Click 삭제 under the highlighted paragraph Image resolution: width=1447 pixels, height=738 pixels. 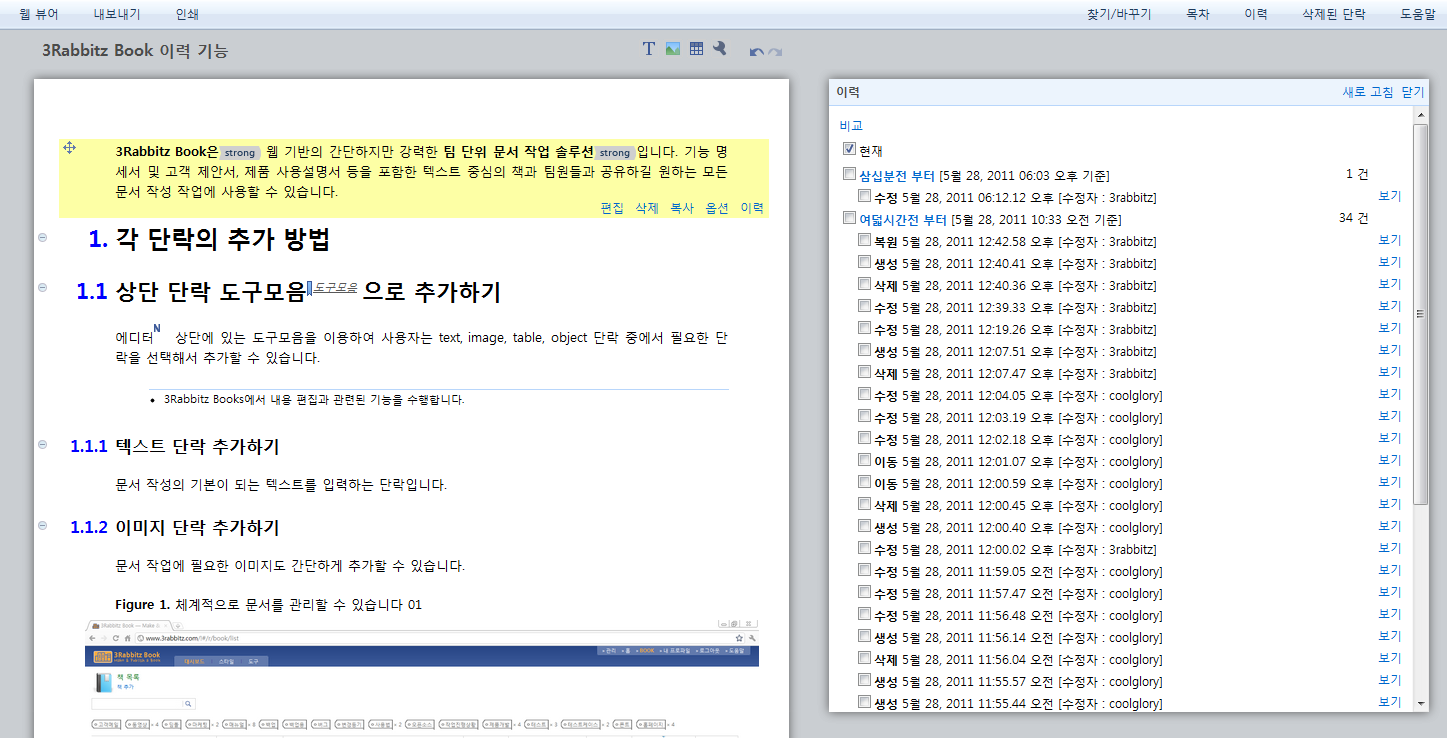click(x=647, y=208)
